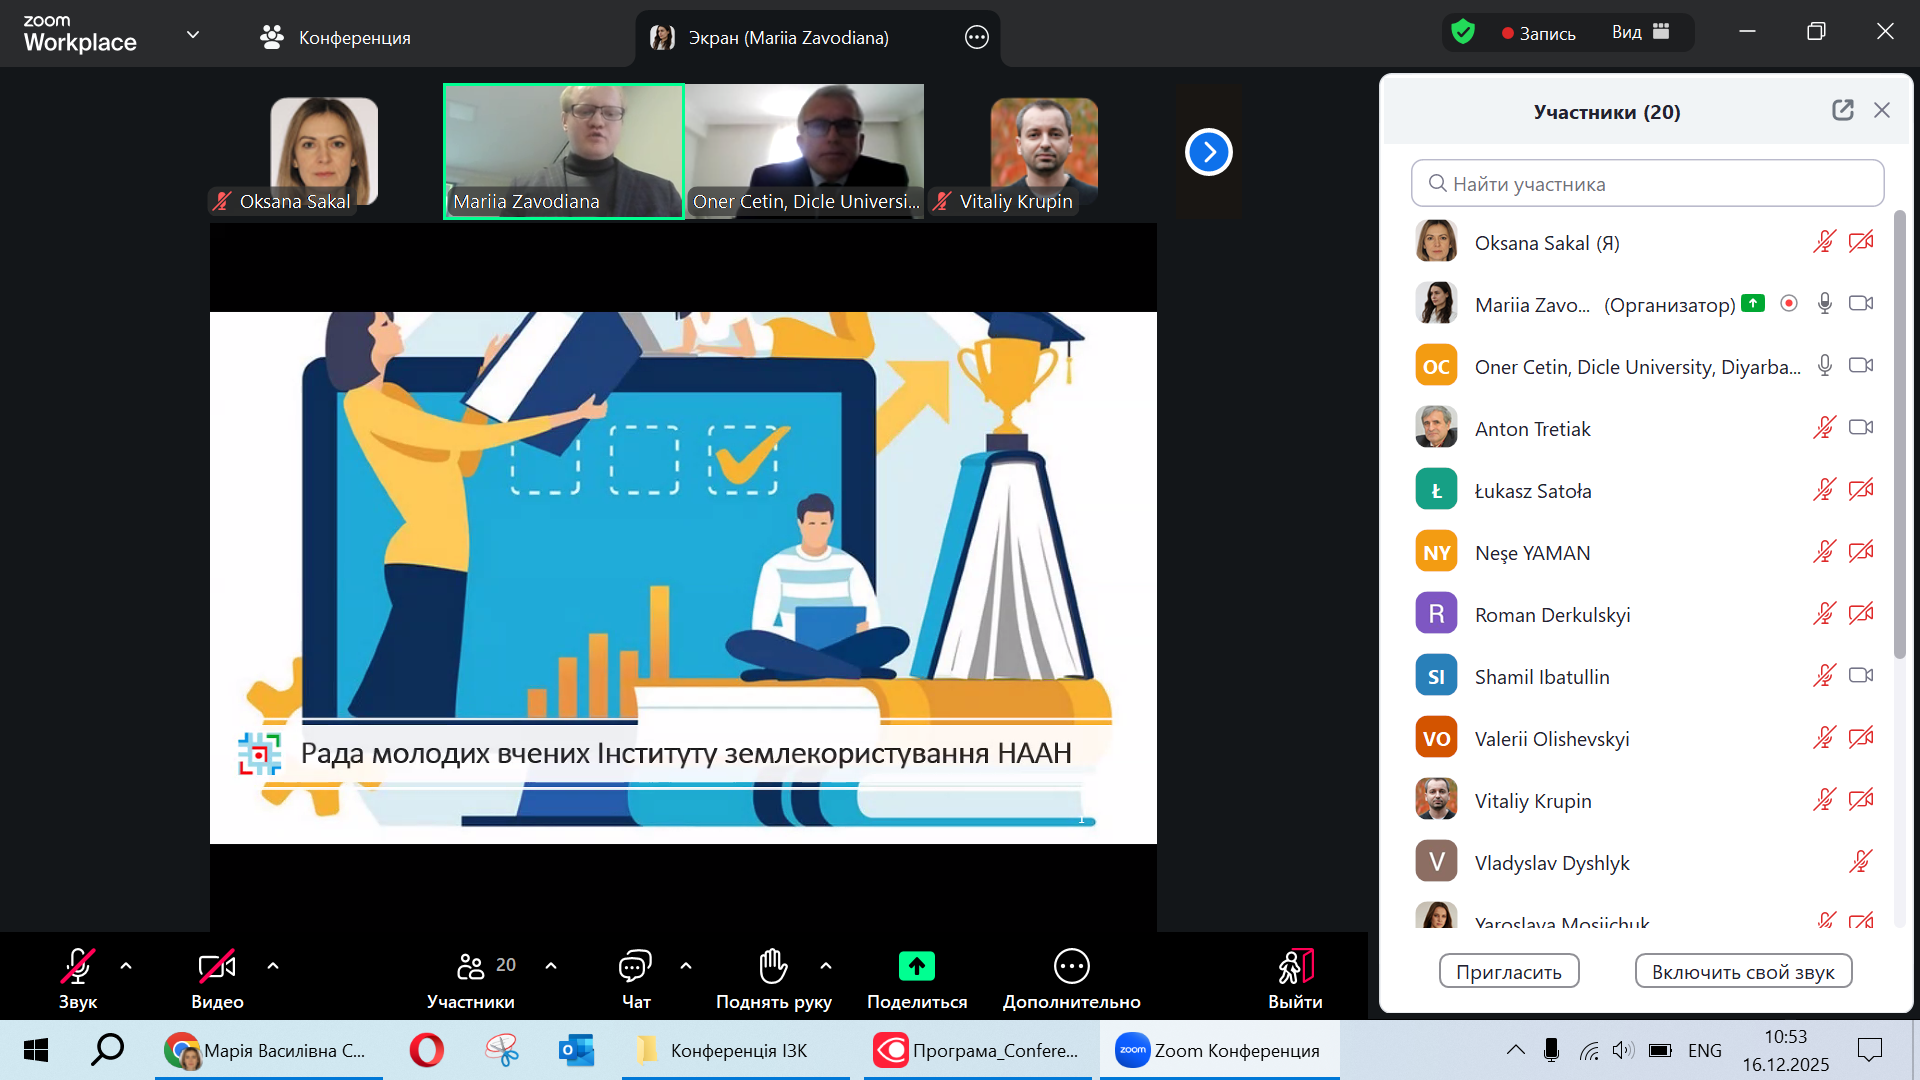Click the unmute my audio button

pos(1742,971)
